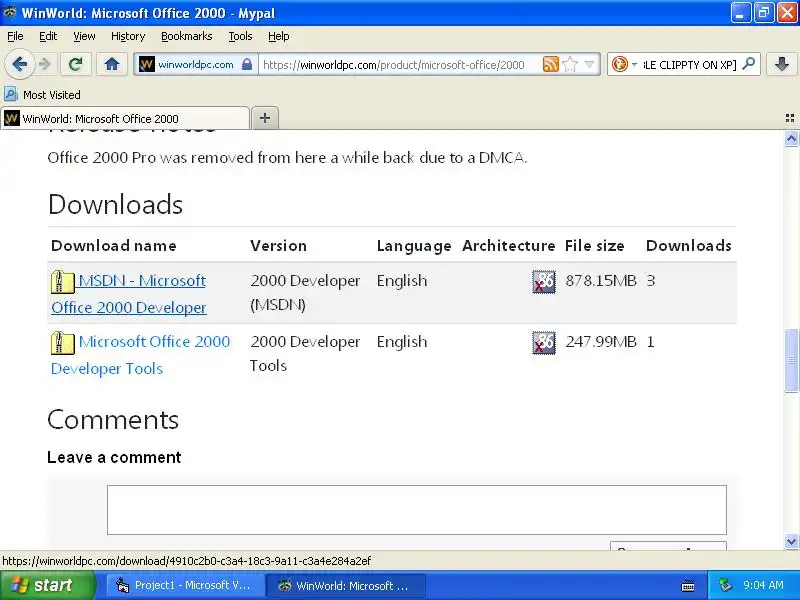This screenshot has width=800, height=600.
Task: Click the on-screen keyboard tray icon
Action: pyautogui.click(x=688, y=586)
